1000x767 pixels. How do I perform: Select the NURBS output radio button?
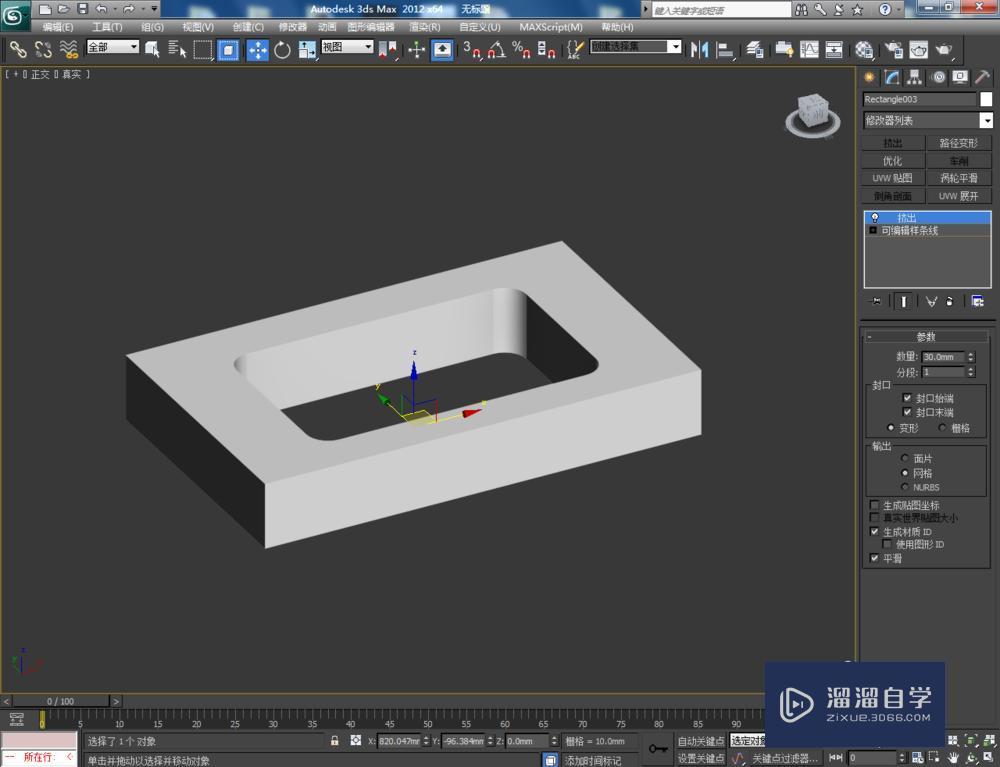(x=904, y=487)
